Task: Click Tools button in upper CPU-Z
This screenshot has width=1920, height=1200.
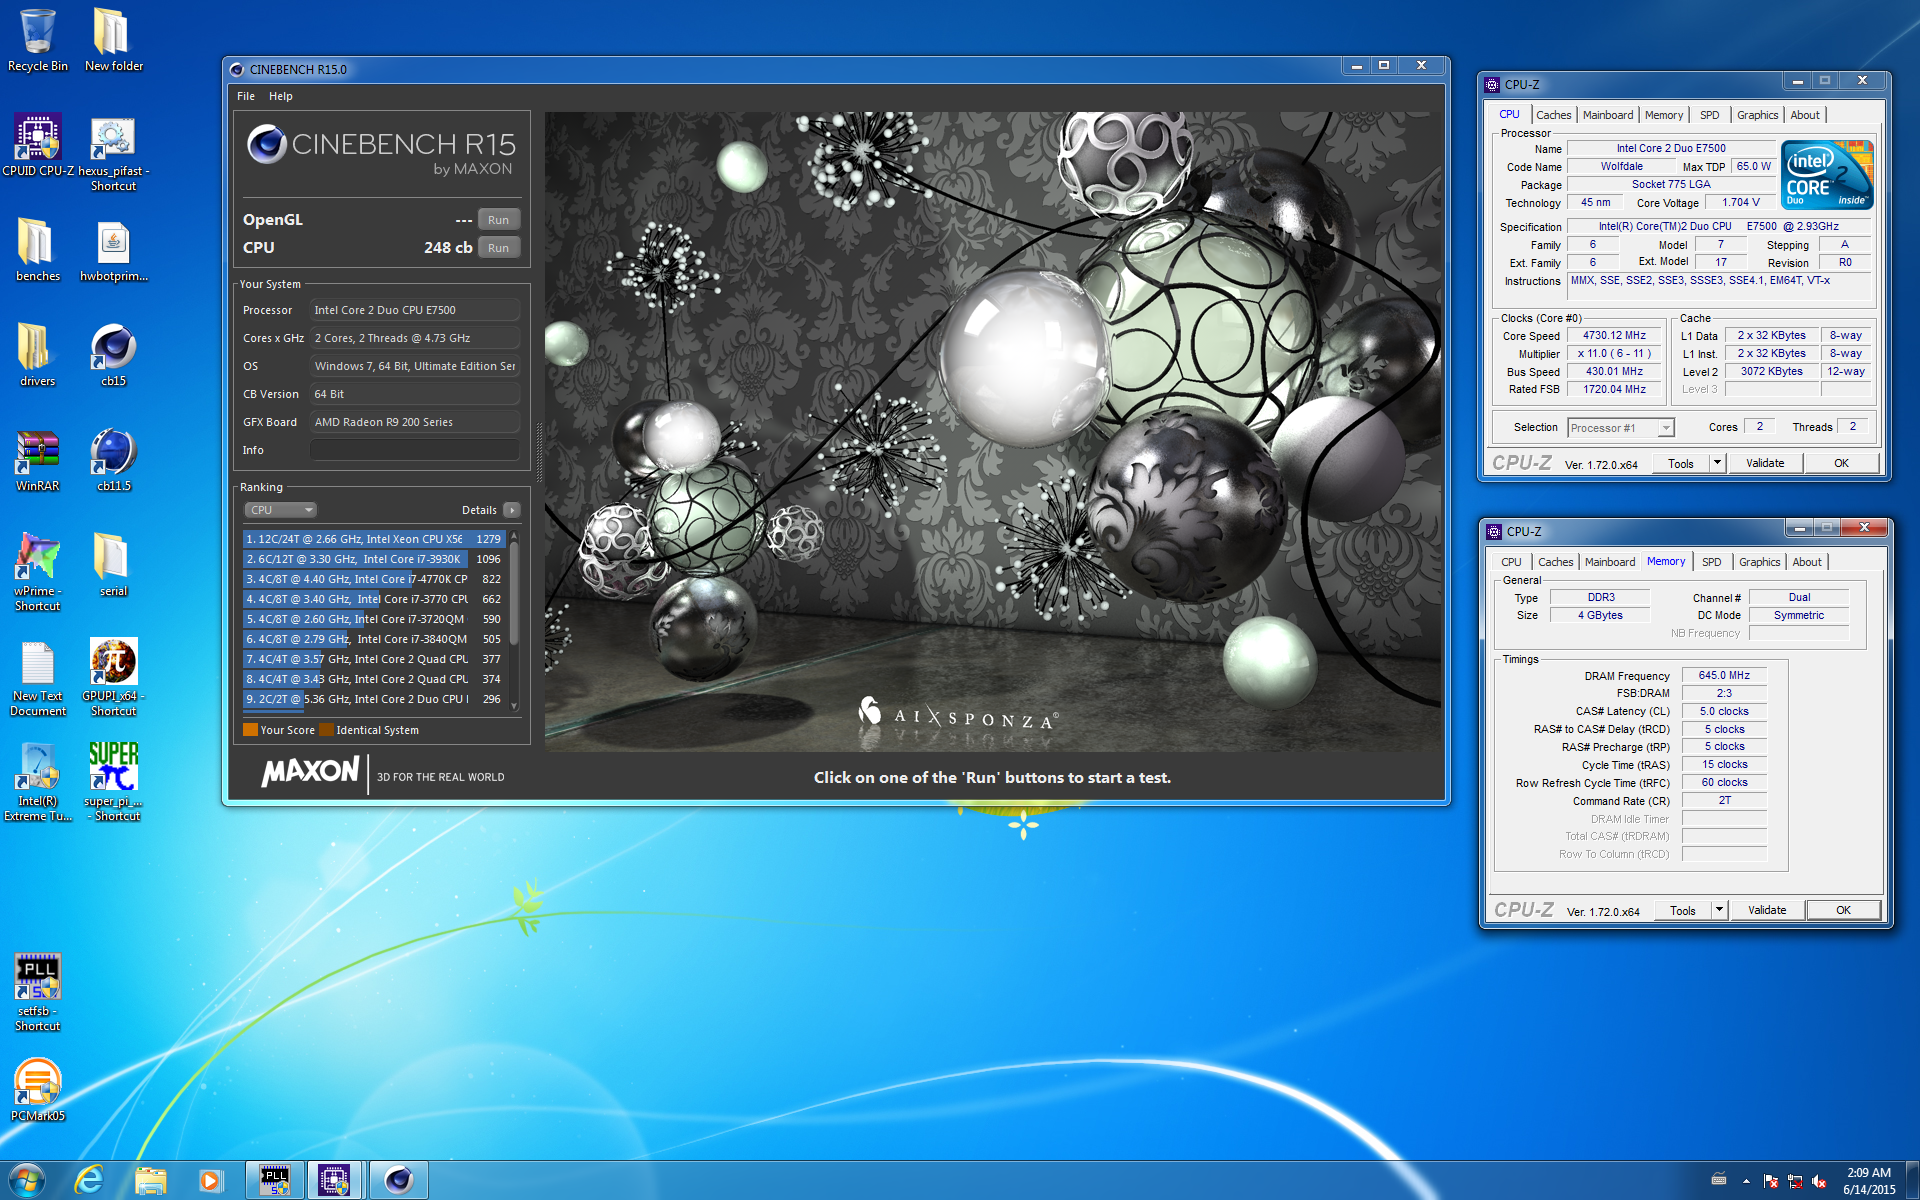Action: click(1680, 463)
